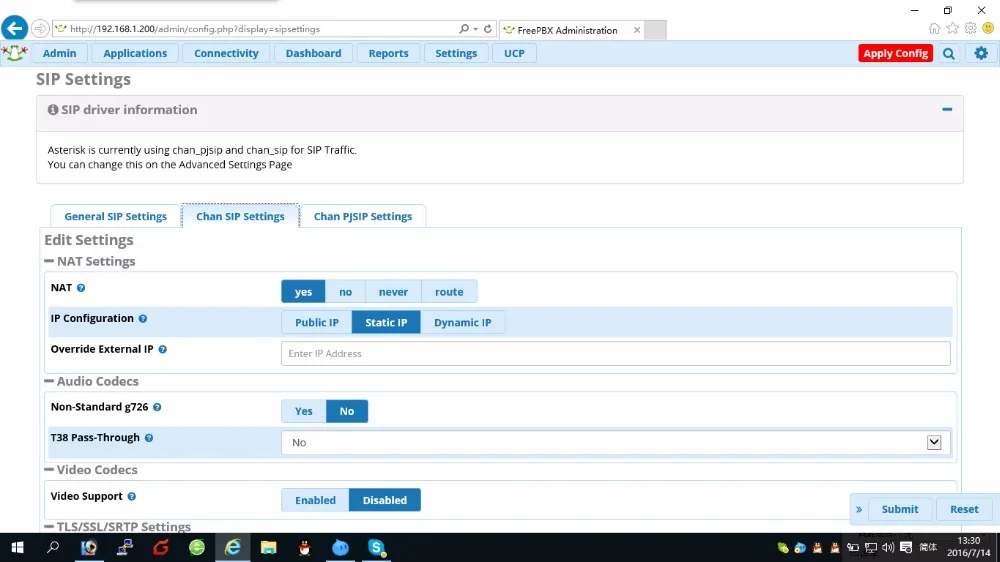
Task: Show help for the NAT setting
Action: coord(81,288)
